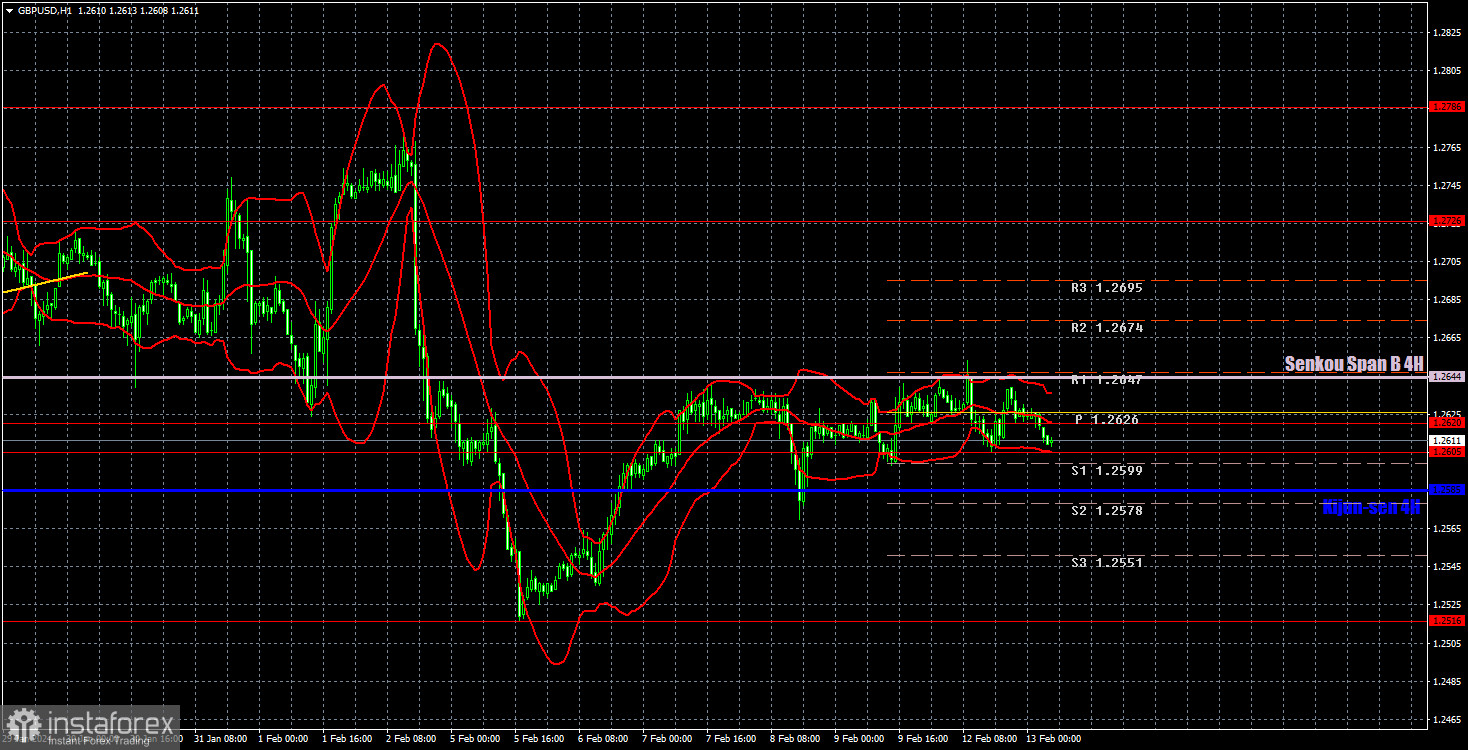Click the 1 Feb 16:00 time label
The image size is (1468, 750).
point(346,739)
